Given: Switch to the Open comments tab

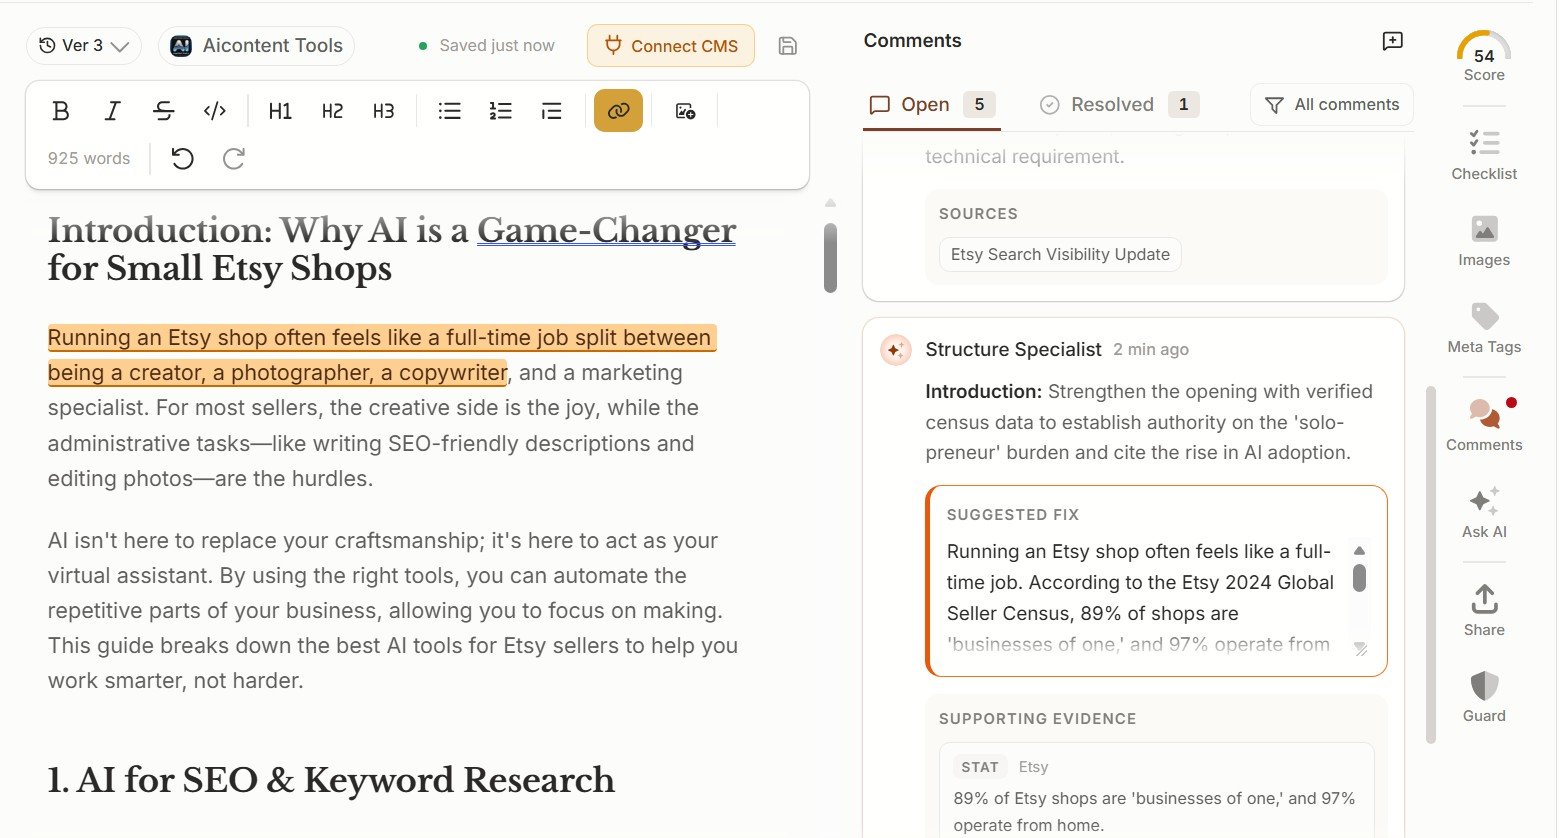Looking at the screenshot, I should pos(931,105).
